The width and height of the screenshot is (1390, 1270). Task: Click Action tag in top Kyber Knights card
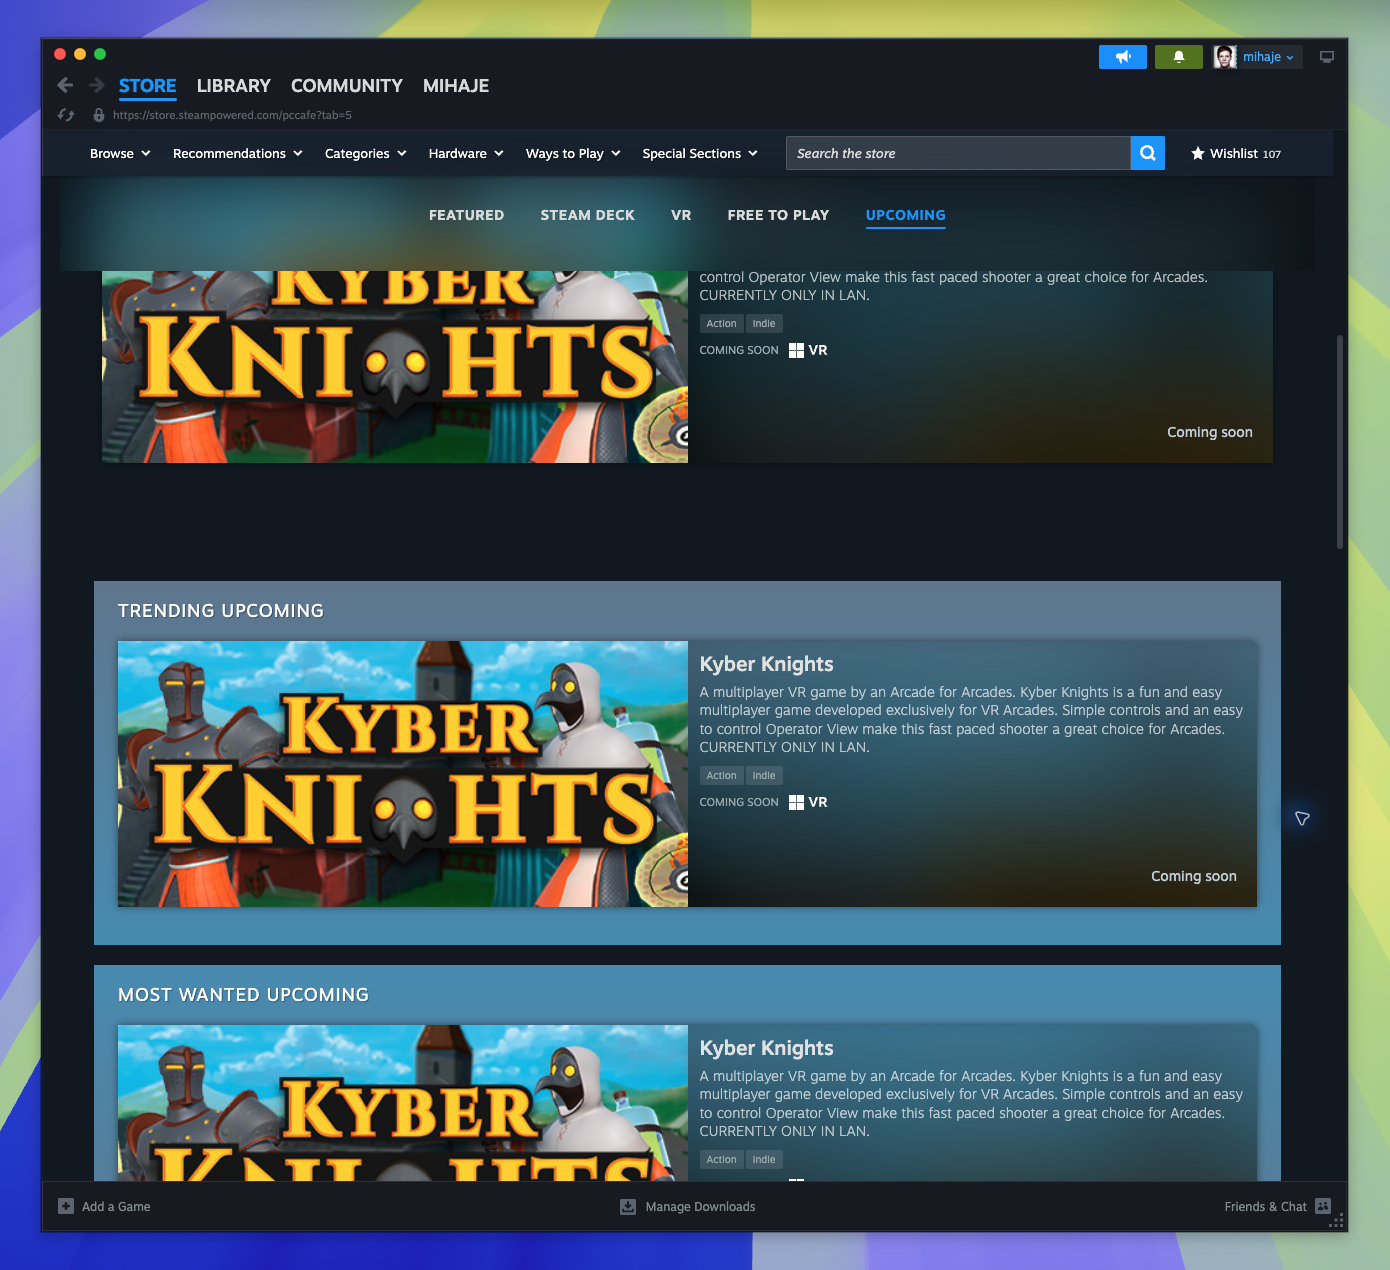point(721,323)
